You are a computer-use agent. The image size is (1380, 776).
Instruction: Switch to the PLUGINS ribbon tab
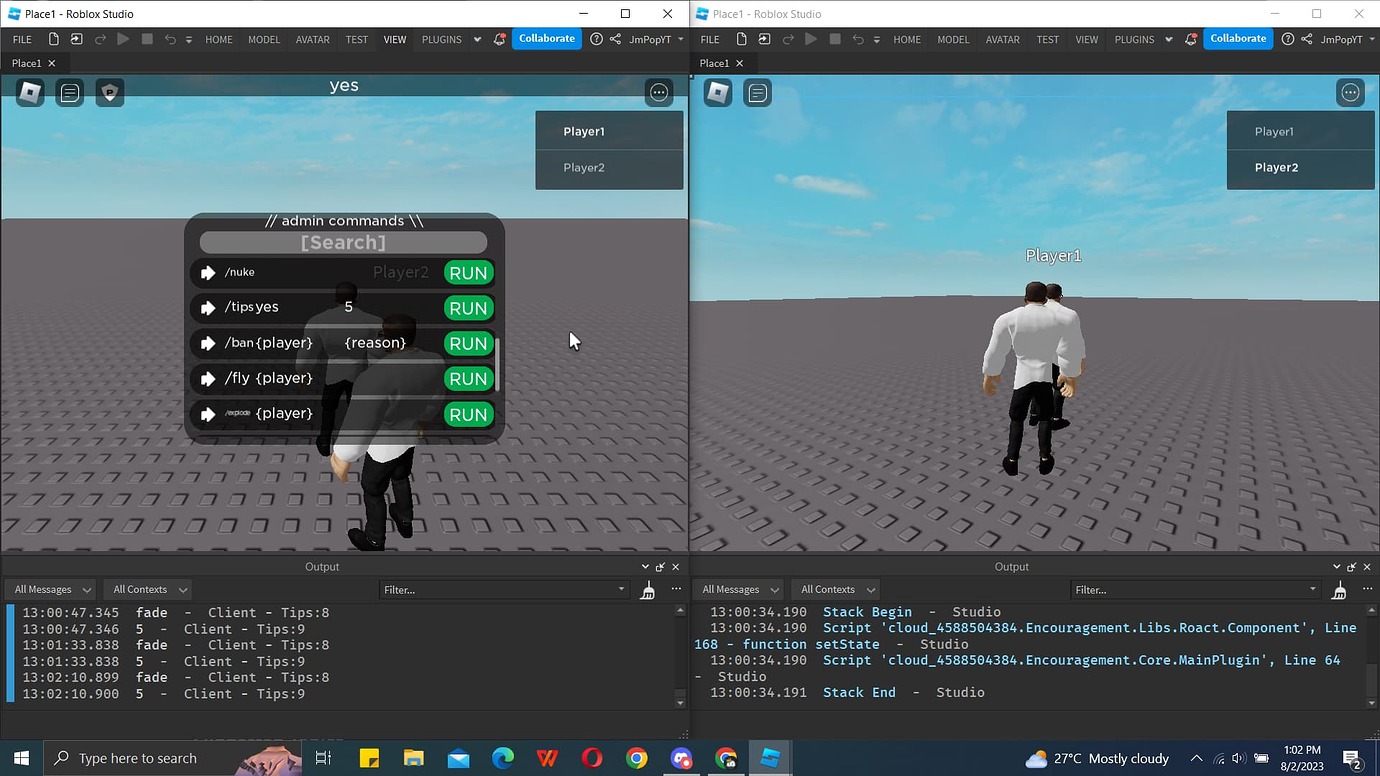pos(441,39)
